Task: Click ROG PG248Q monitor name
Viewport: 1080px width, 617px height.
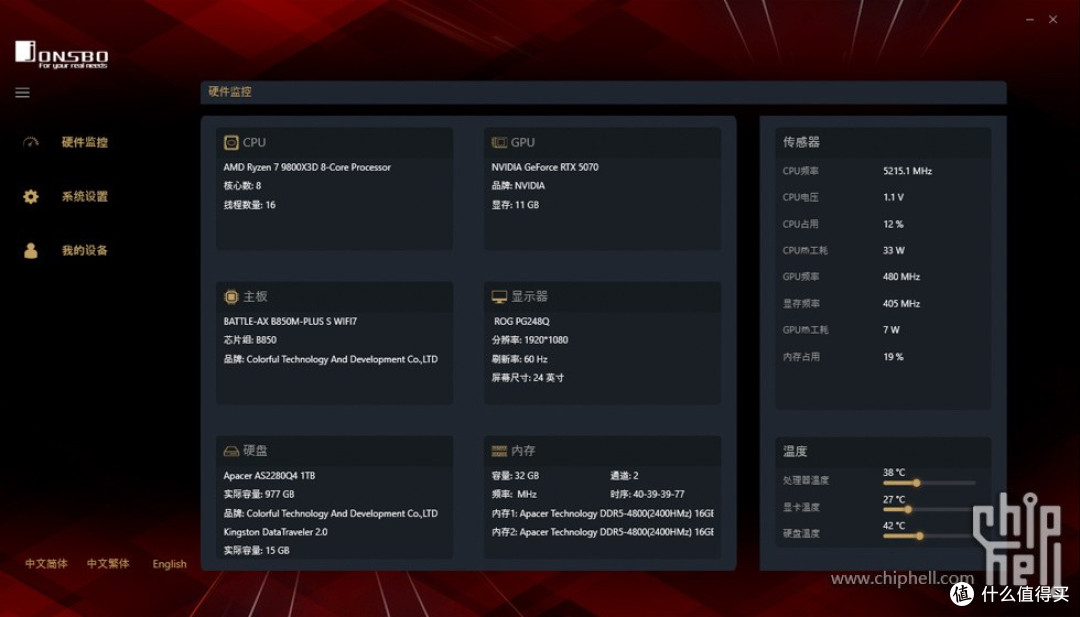Action: pyautogui.click(x=521, y=322)
